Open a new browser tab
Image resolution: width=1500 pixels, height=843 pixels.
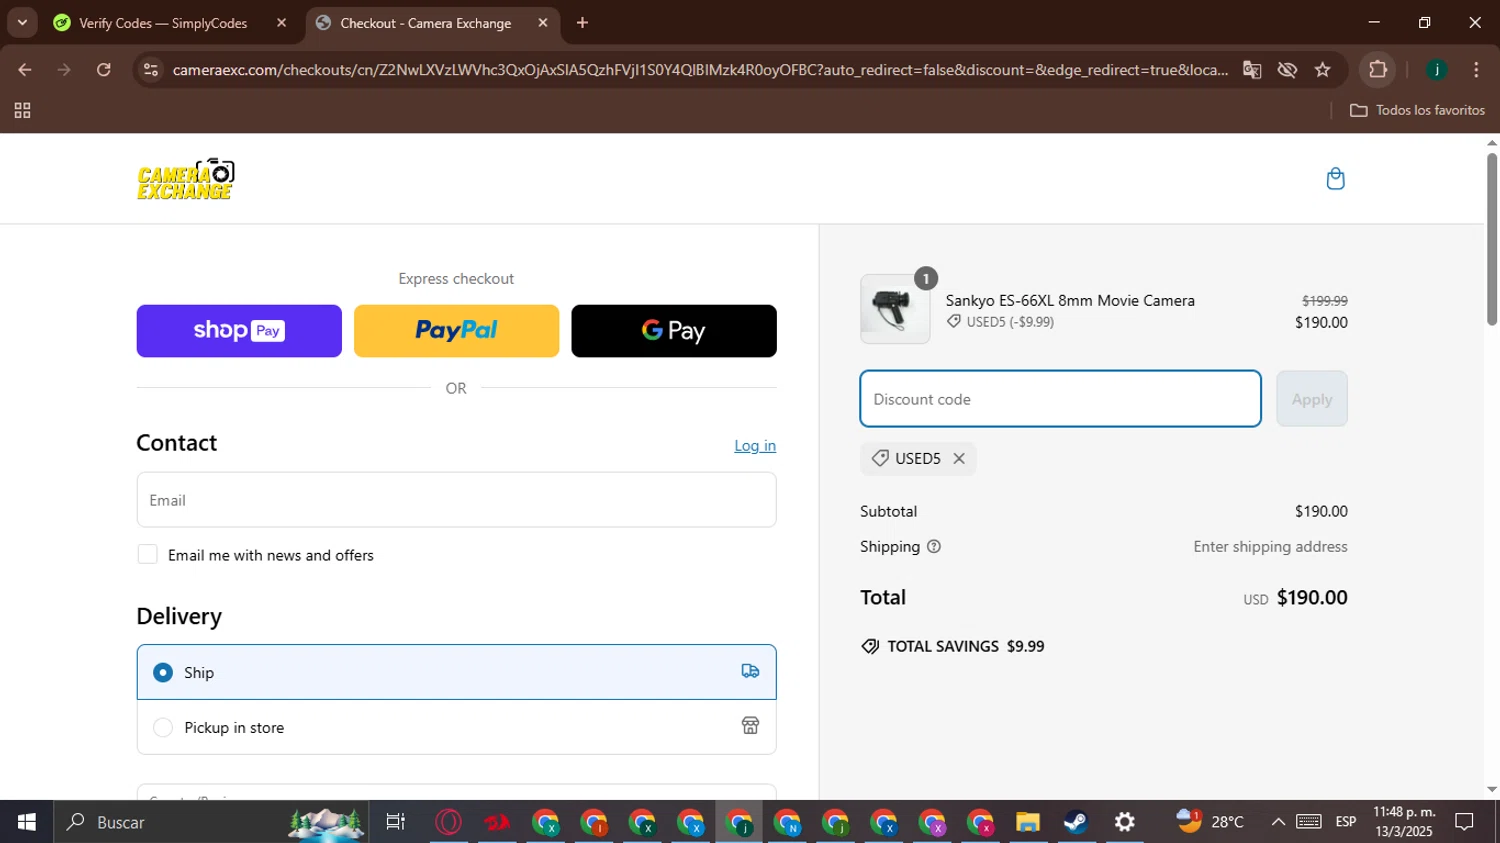(x=583, y=23)
